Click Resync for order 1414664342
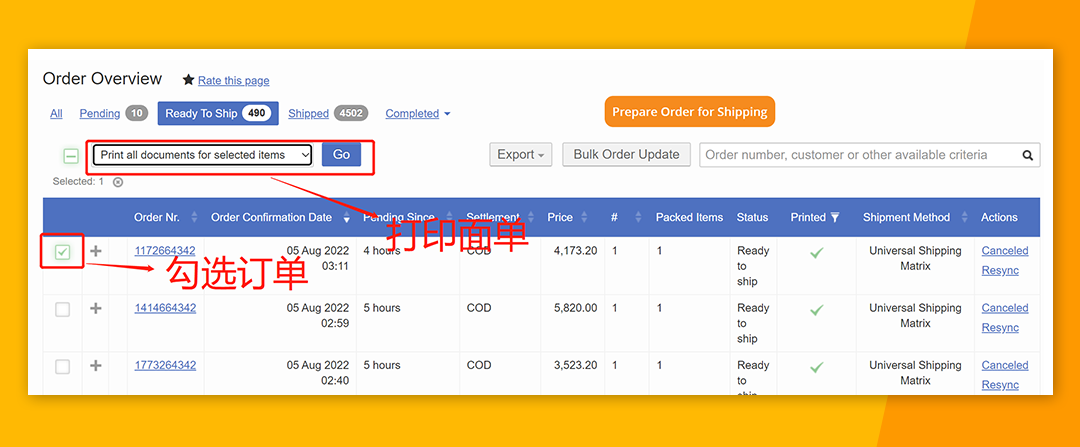 coord(1000,328)
